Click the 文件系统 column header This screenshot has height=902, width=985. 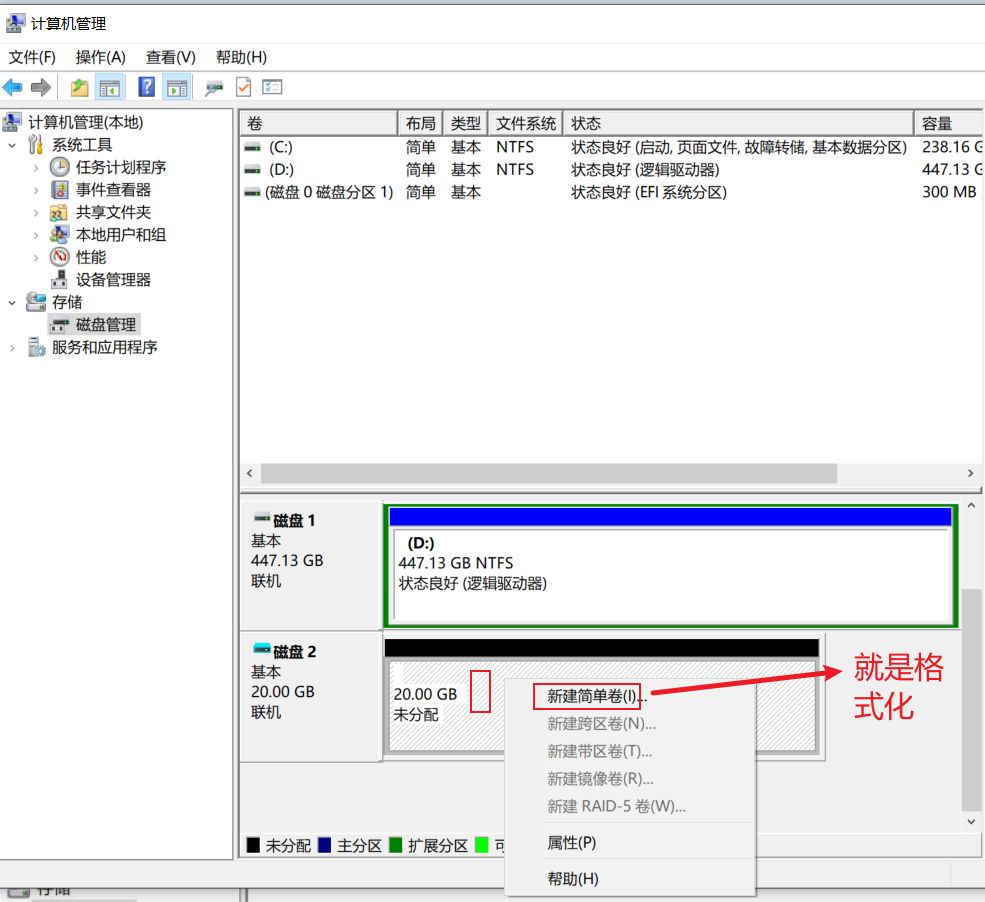click(525, 124)
